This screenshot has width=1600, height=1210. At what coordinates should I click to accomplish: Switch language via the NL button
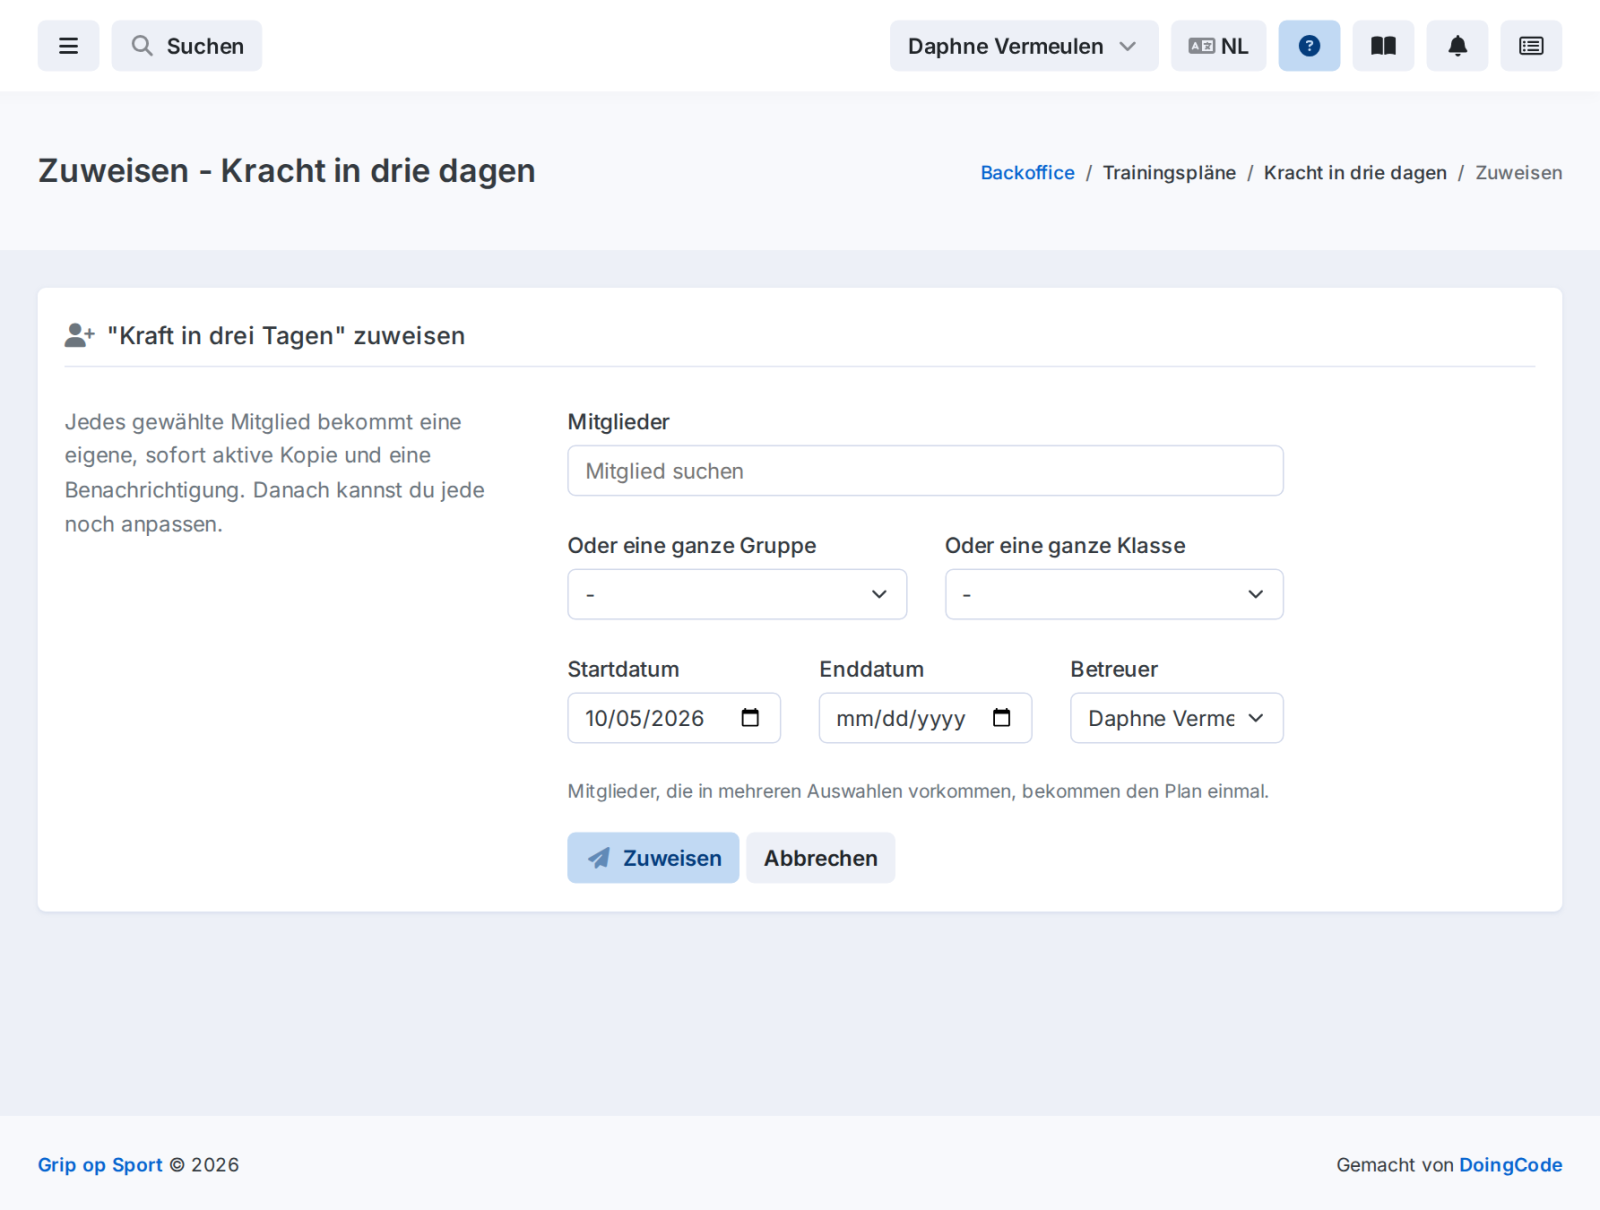pyautogui.click(x=1218, y=46)
